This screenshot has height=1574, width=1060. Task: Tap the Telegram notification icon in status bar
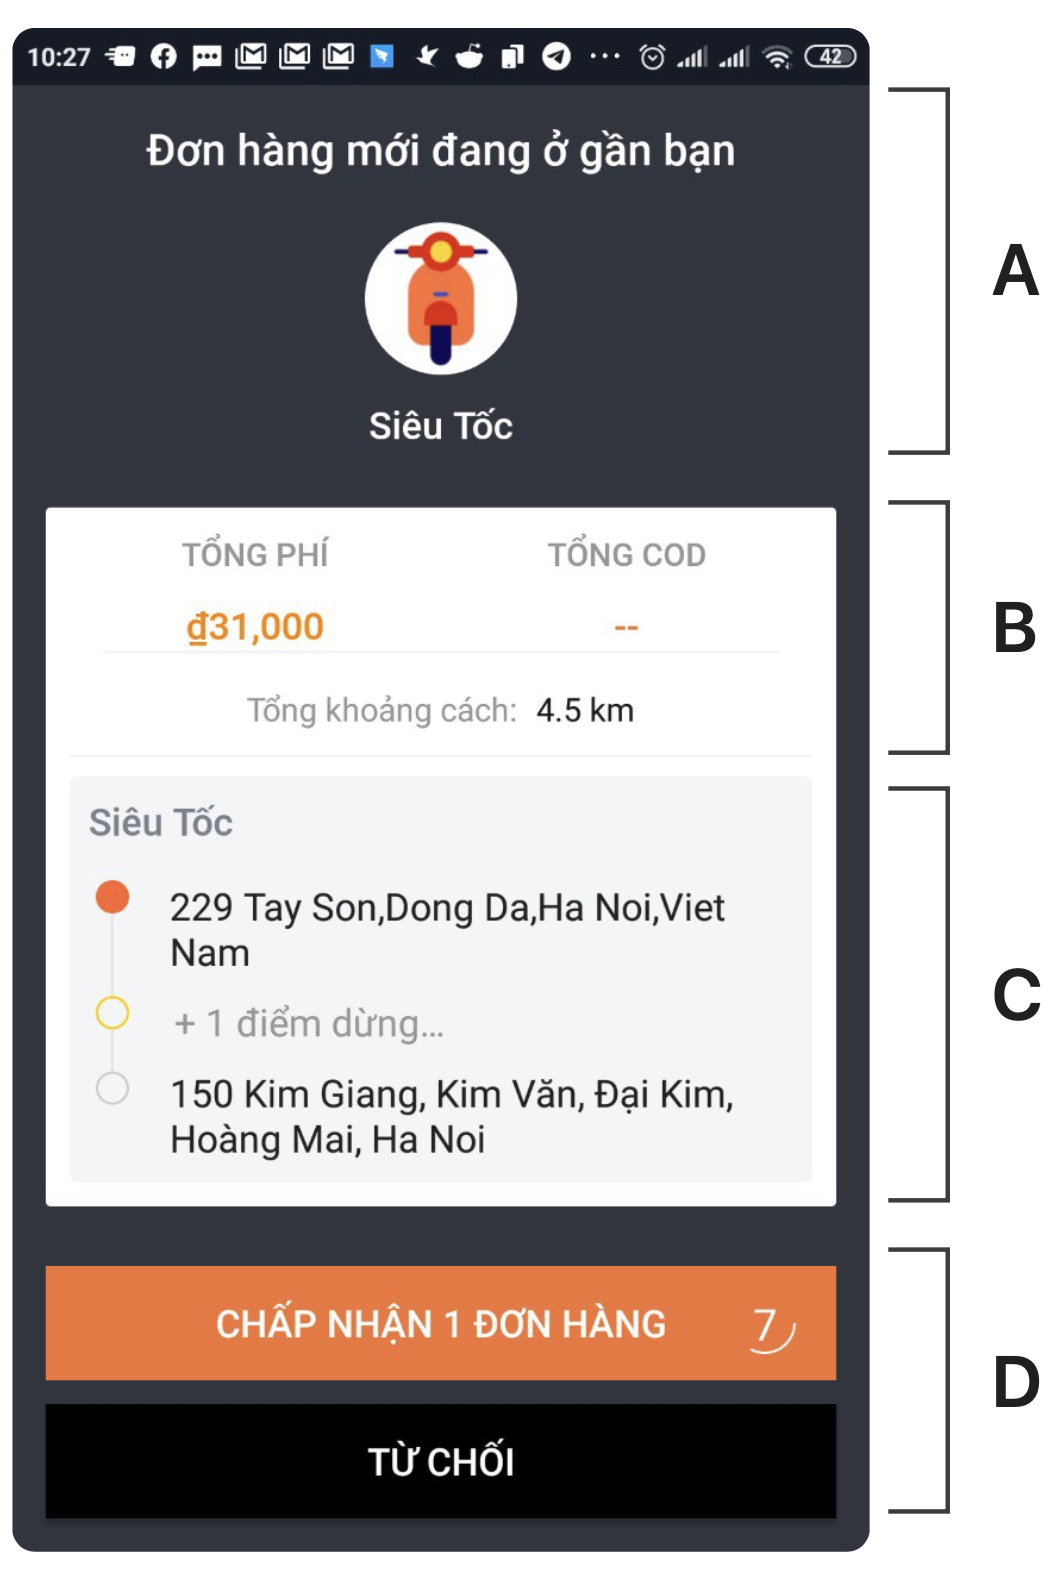(556, 56)
